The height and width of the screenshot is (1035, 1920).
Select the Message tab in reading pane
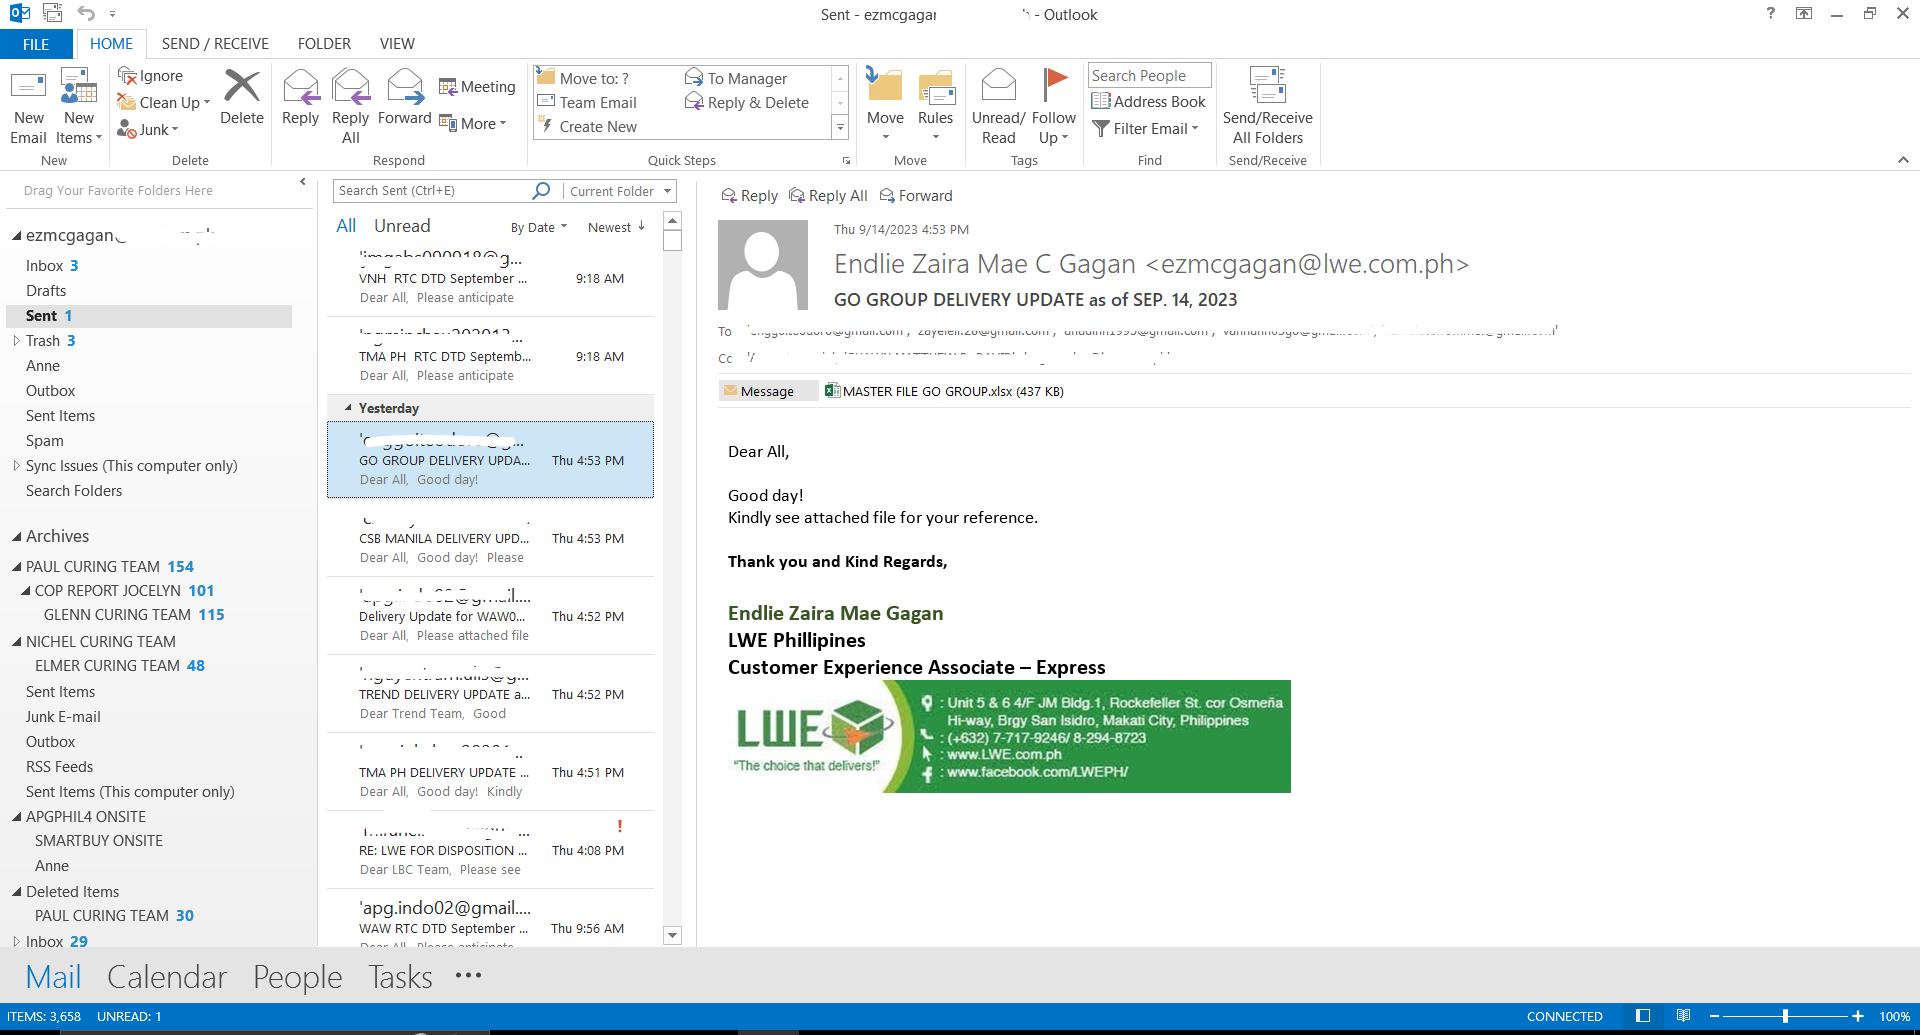pyautogui.click(x=767, y=391)
